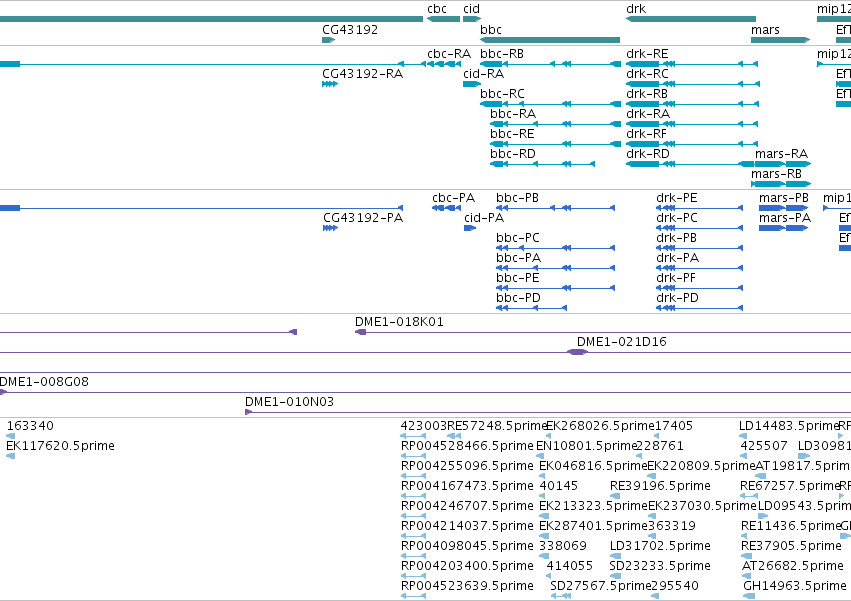Screen dimensions: 851x601
Task: Select the drk-RF transcript
Action: [x=691, y=144]
